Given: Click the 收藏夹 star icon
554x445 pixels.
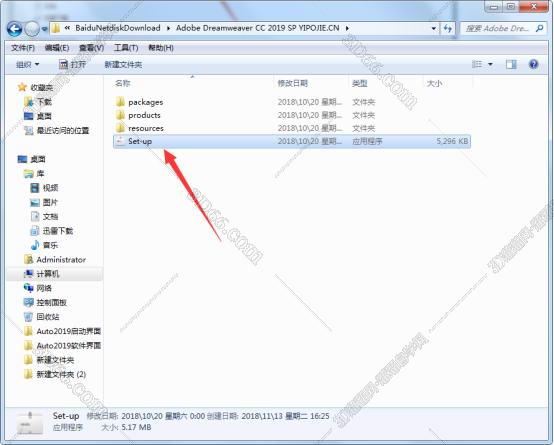Looking at the screenshot, I should pos(22,87).
